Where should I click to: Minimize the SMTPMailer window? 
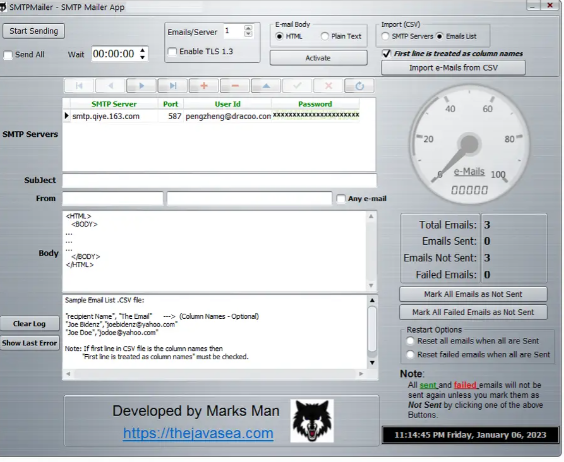(x=533, y=5)
